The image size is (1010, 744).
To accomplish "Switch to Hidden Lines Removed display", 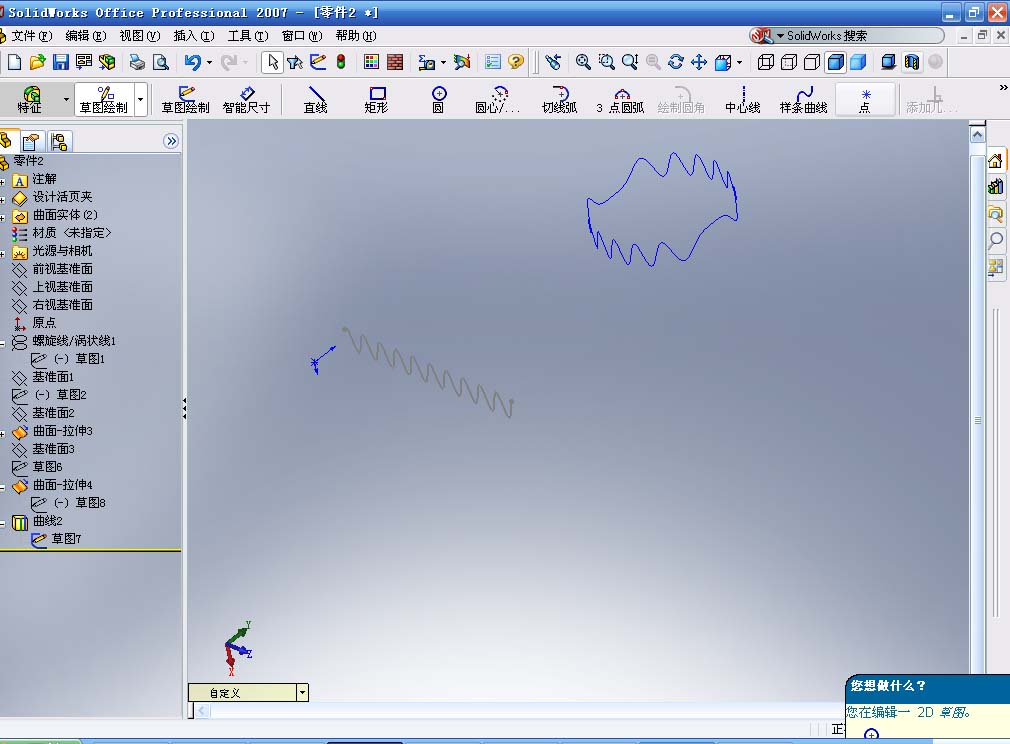I will (x=812, y=62).
